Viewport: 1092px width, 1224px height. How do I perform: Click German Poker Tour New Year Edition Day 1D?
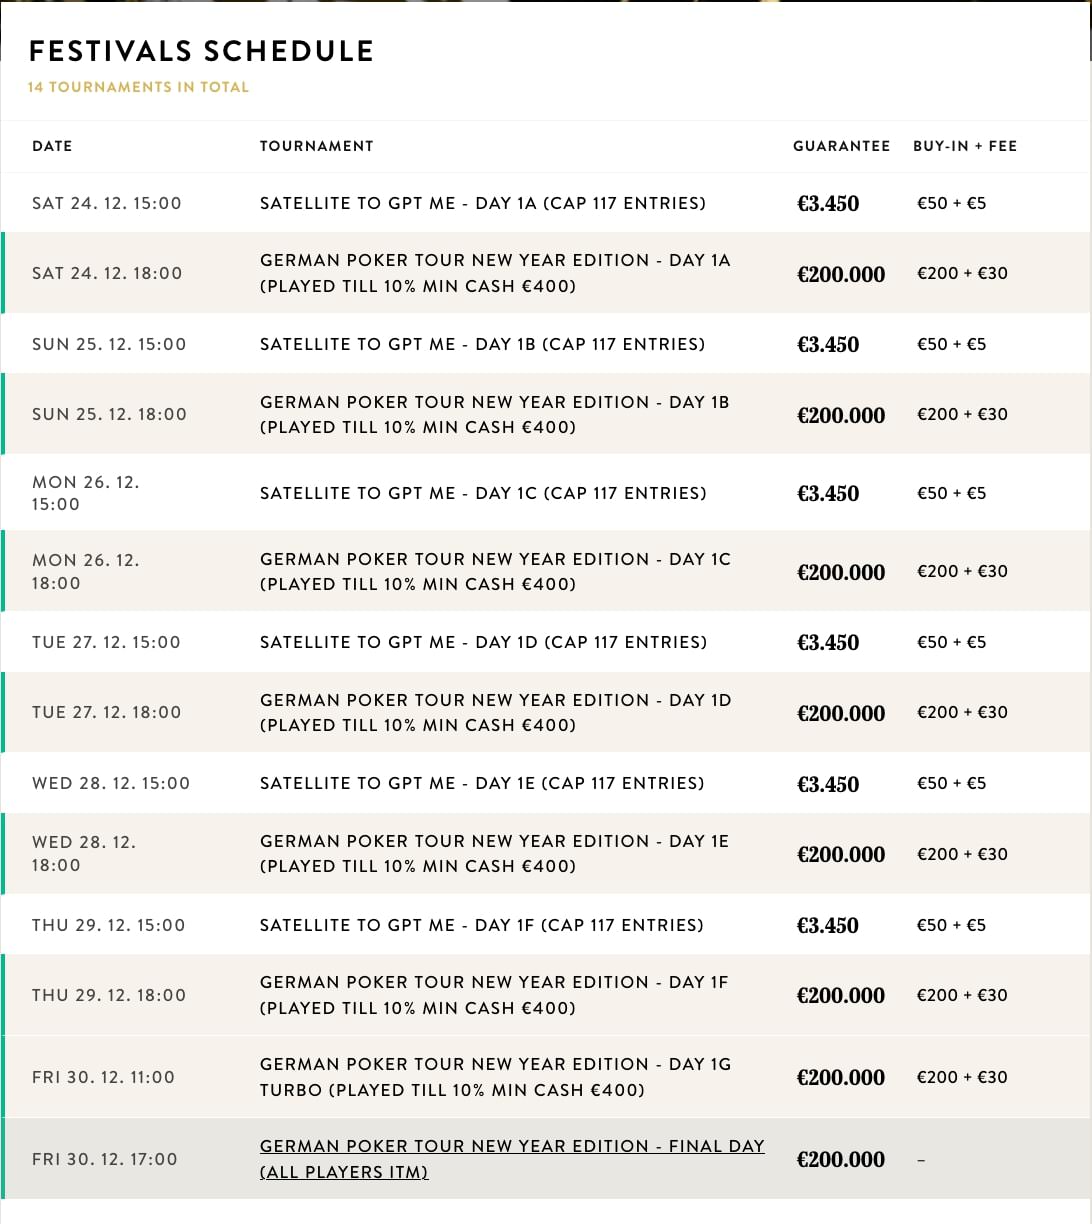click(x=495, y=712)
